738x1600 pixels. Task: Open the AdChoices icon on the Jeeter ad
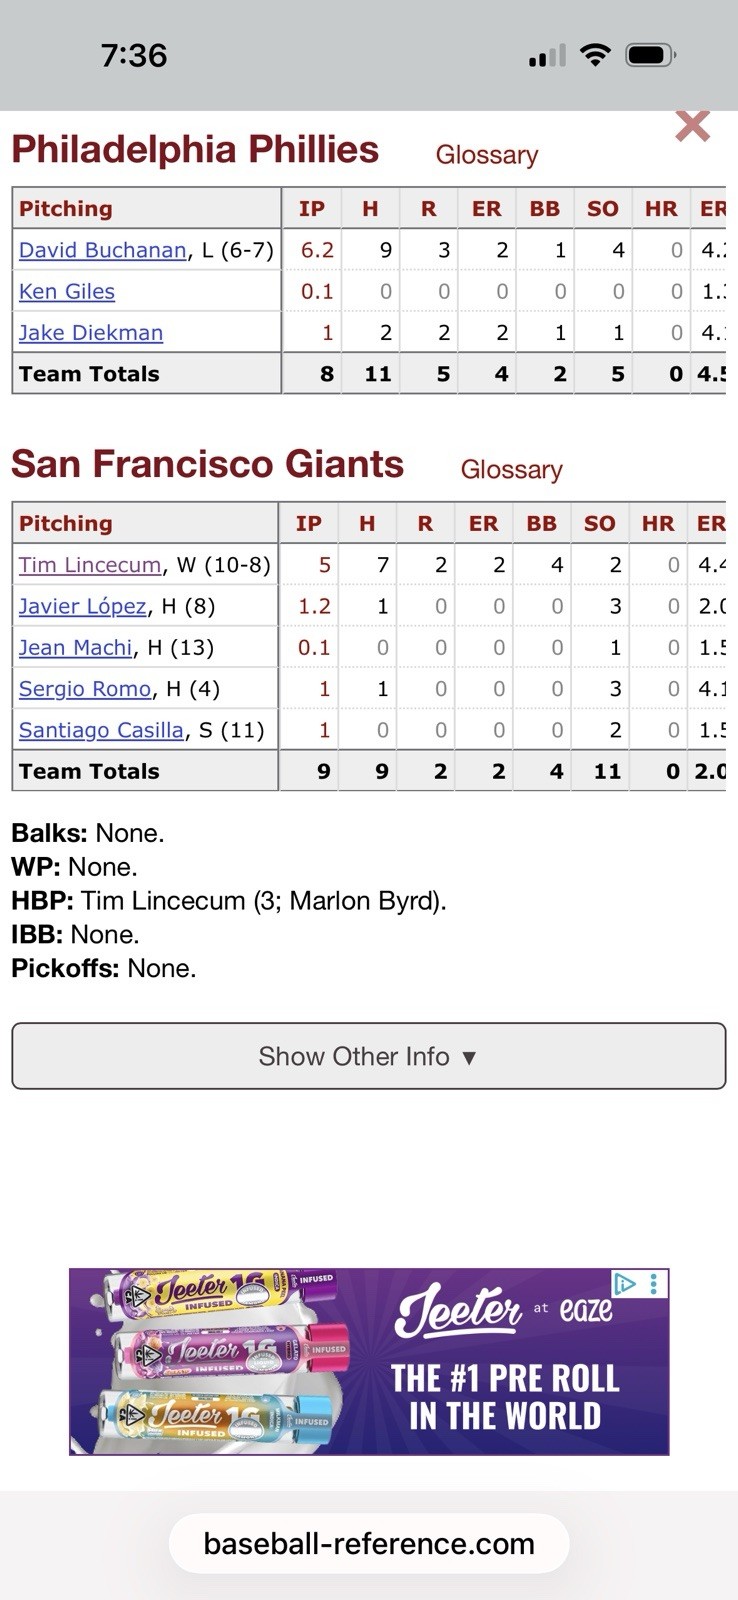[x=625, y=1284]
